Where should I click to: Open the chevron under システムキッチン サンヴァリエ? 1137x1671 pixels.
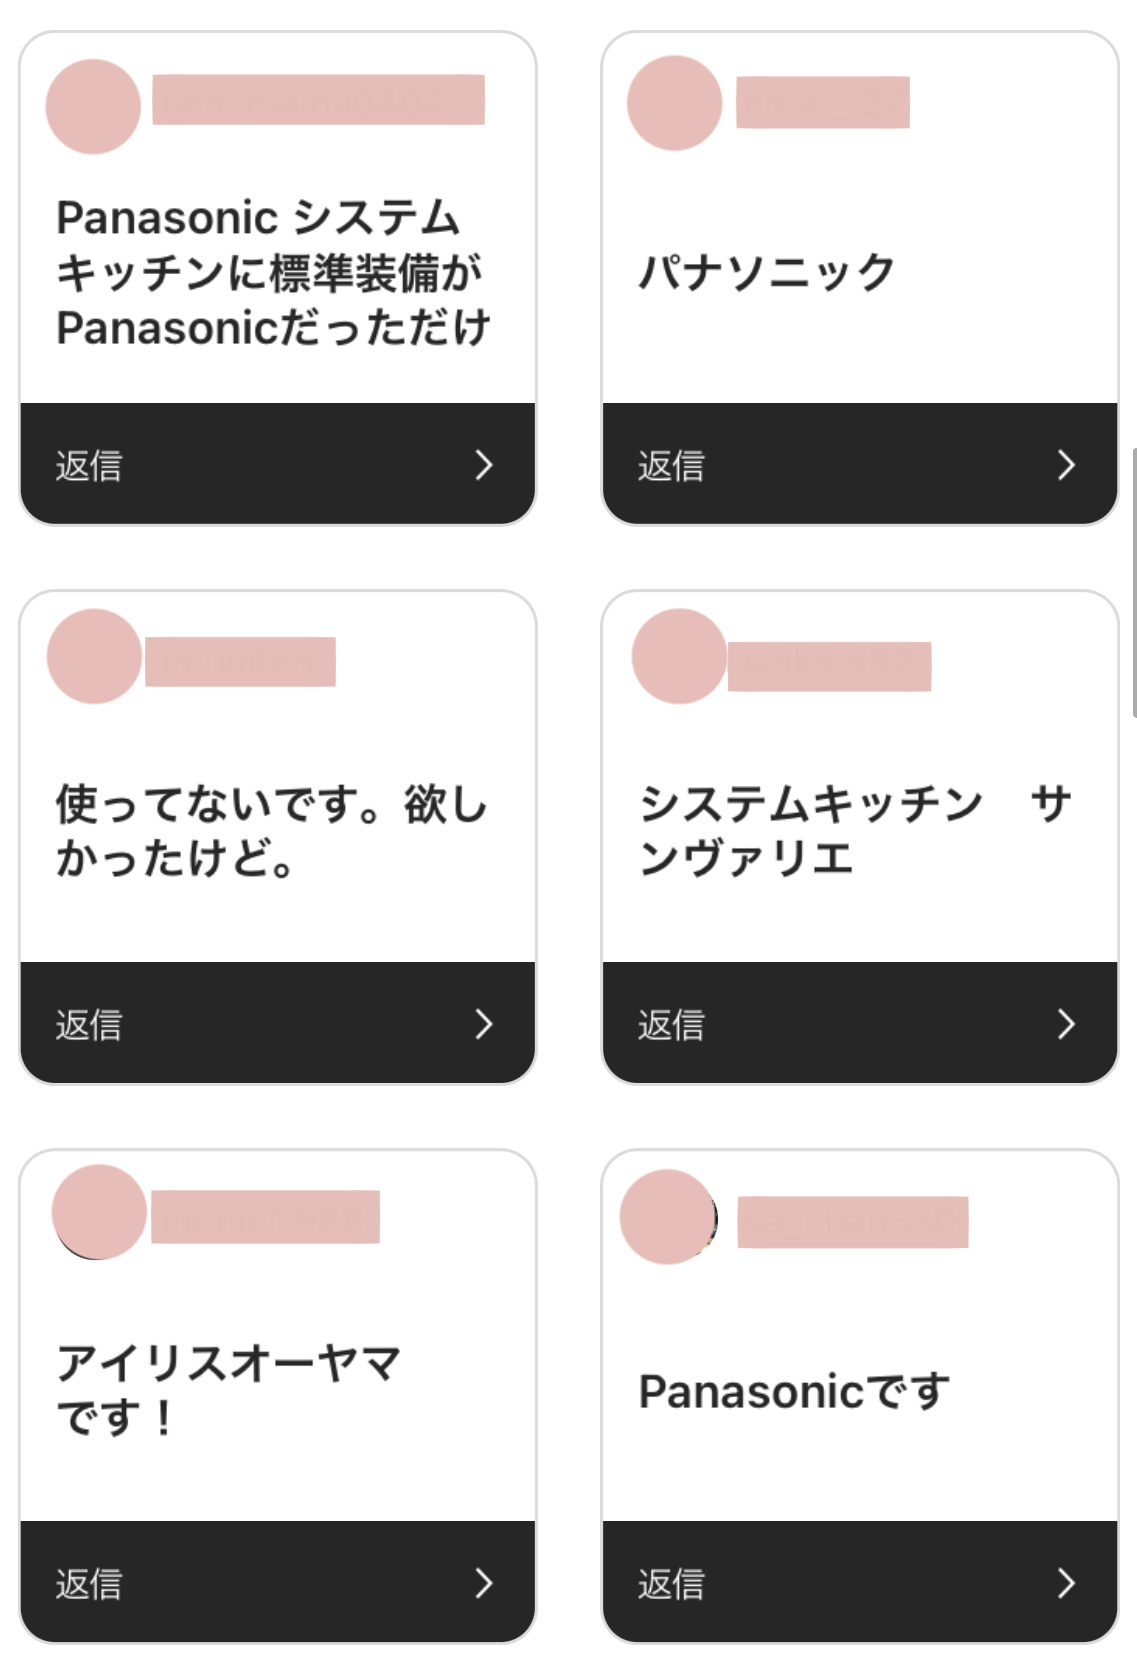(x=1066, y=1024)
